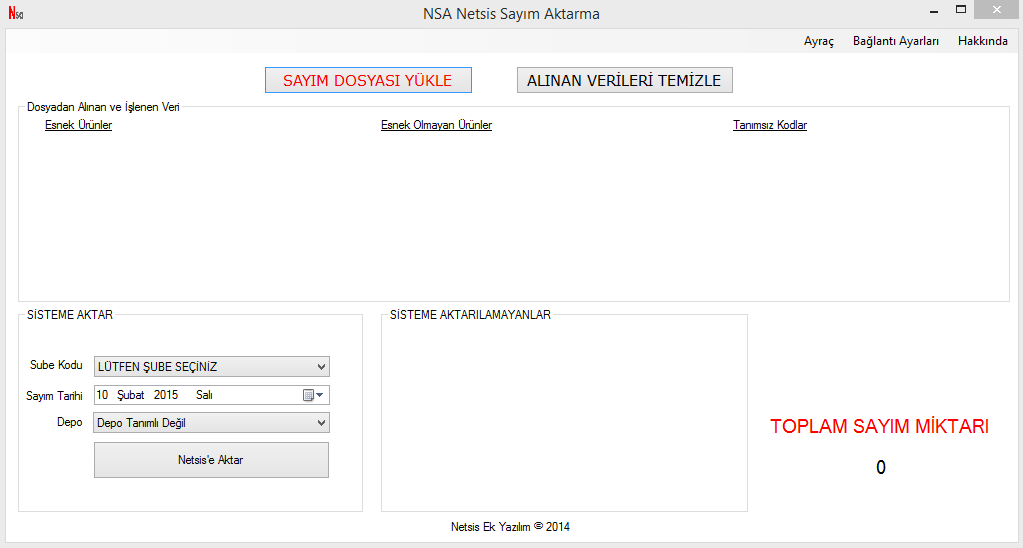Viewport: 1023px width, 548px height.
Task: Select the day value 10 in date field
Action: click(x=102, y=395)
